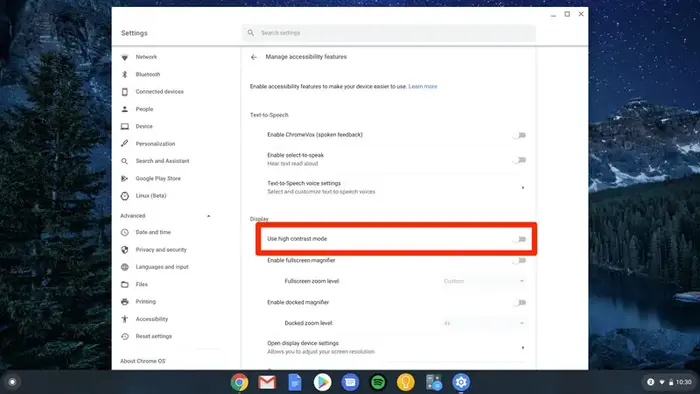Open Fullscreen zoom level dropdown

click(484, 281)
